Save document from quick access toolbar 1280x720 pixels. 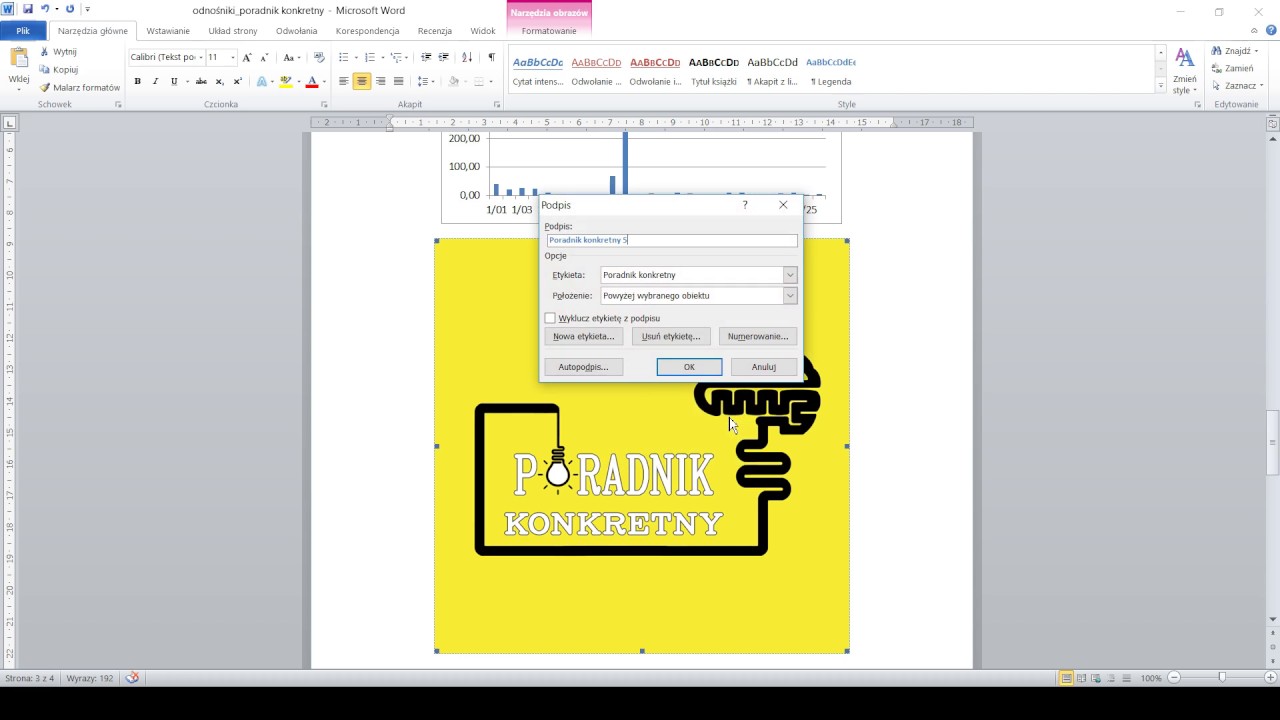pos(27,9)
